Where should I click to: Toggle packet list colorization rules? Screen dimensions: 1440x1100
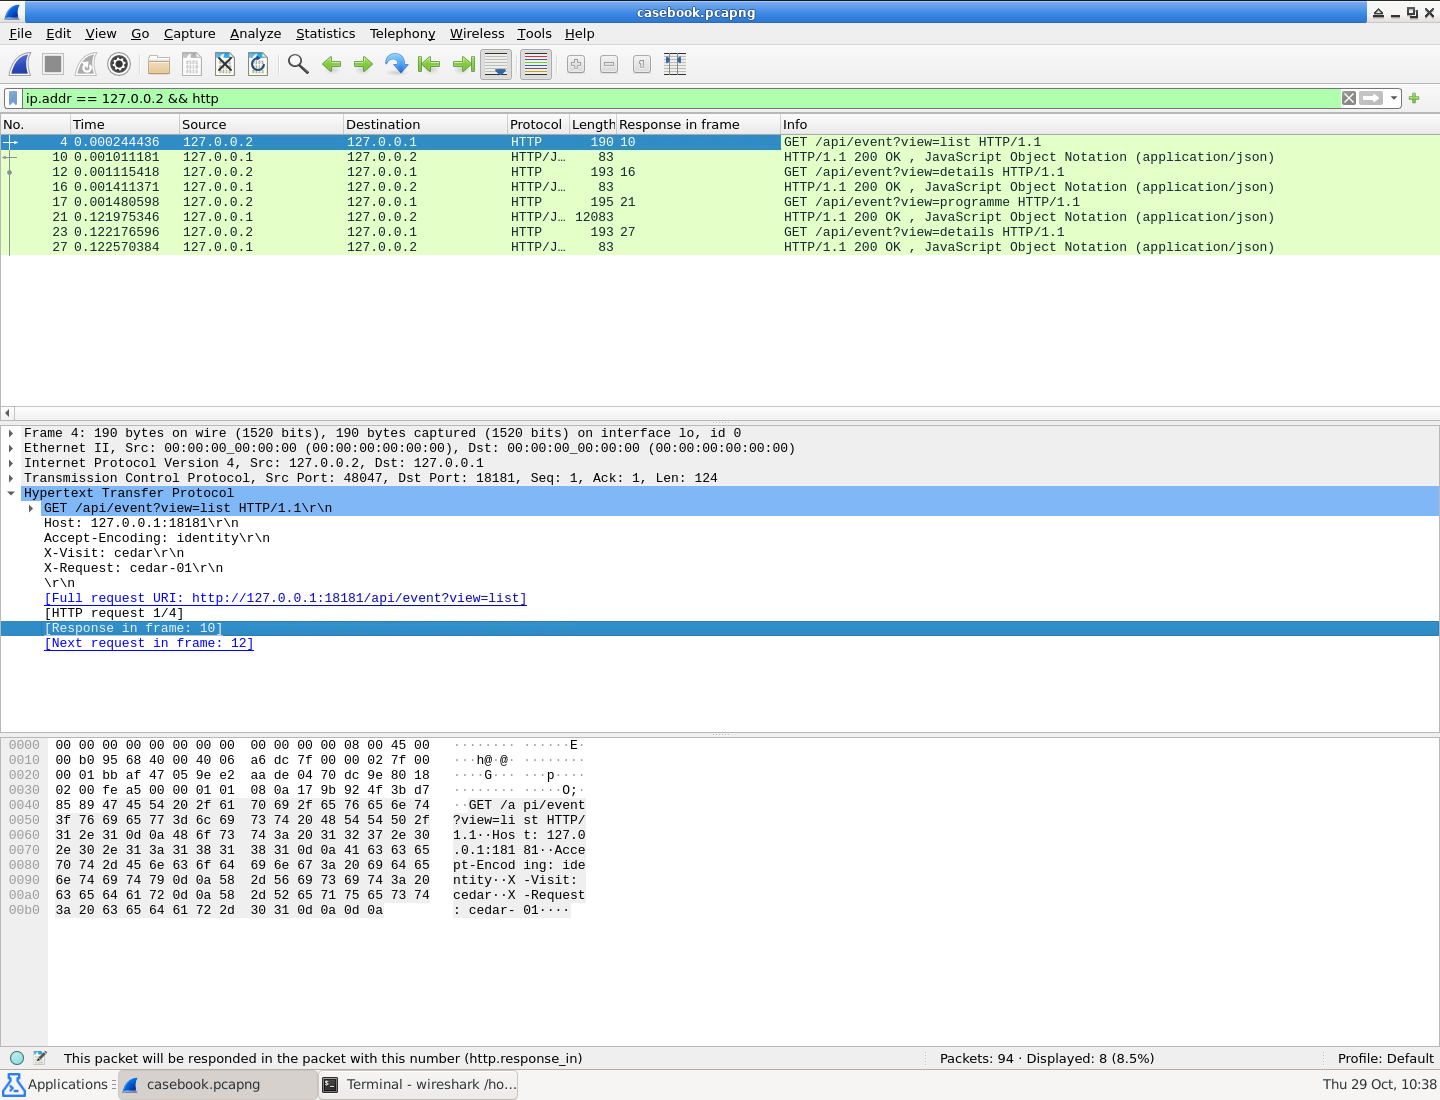click(x=536, y=64)
